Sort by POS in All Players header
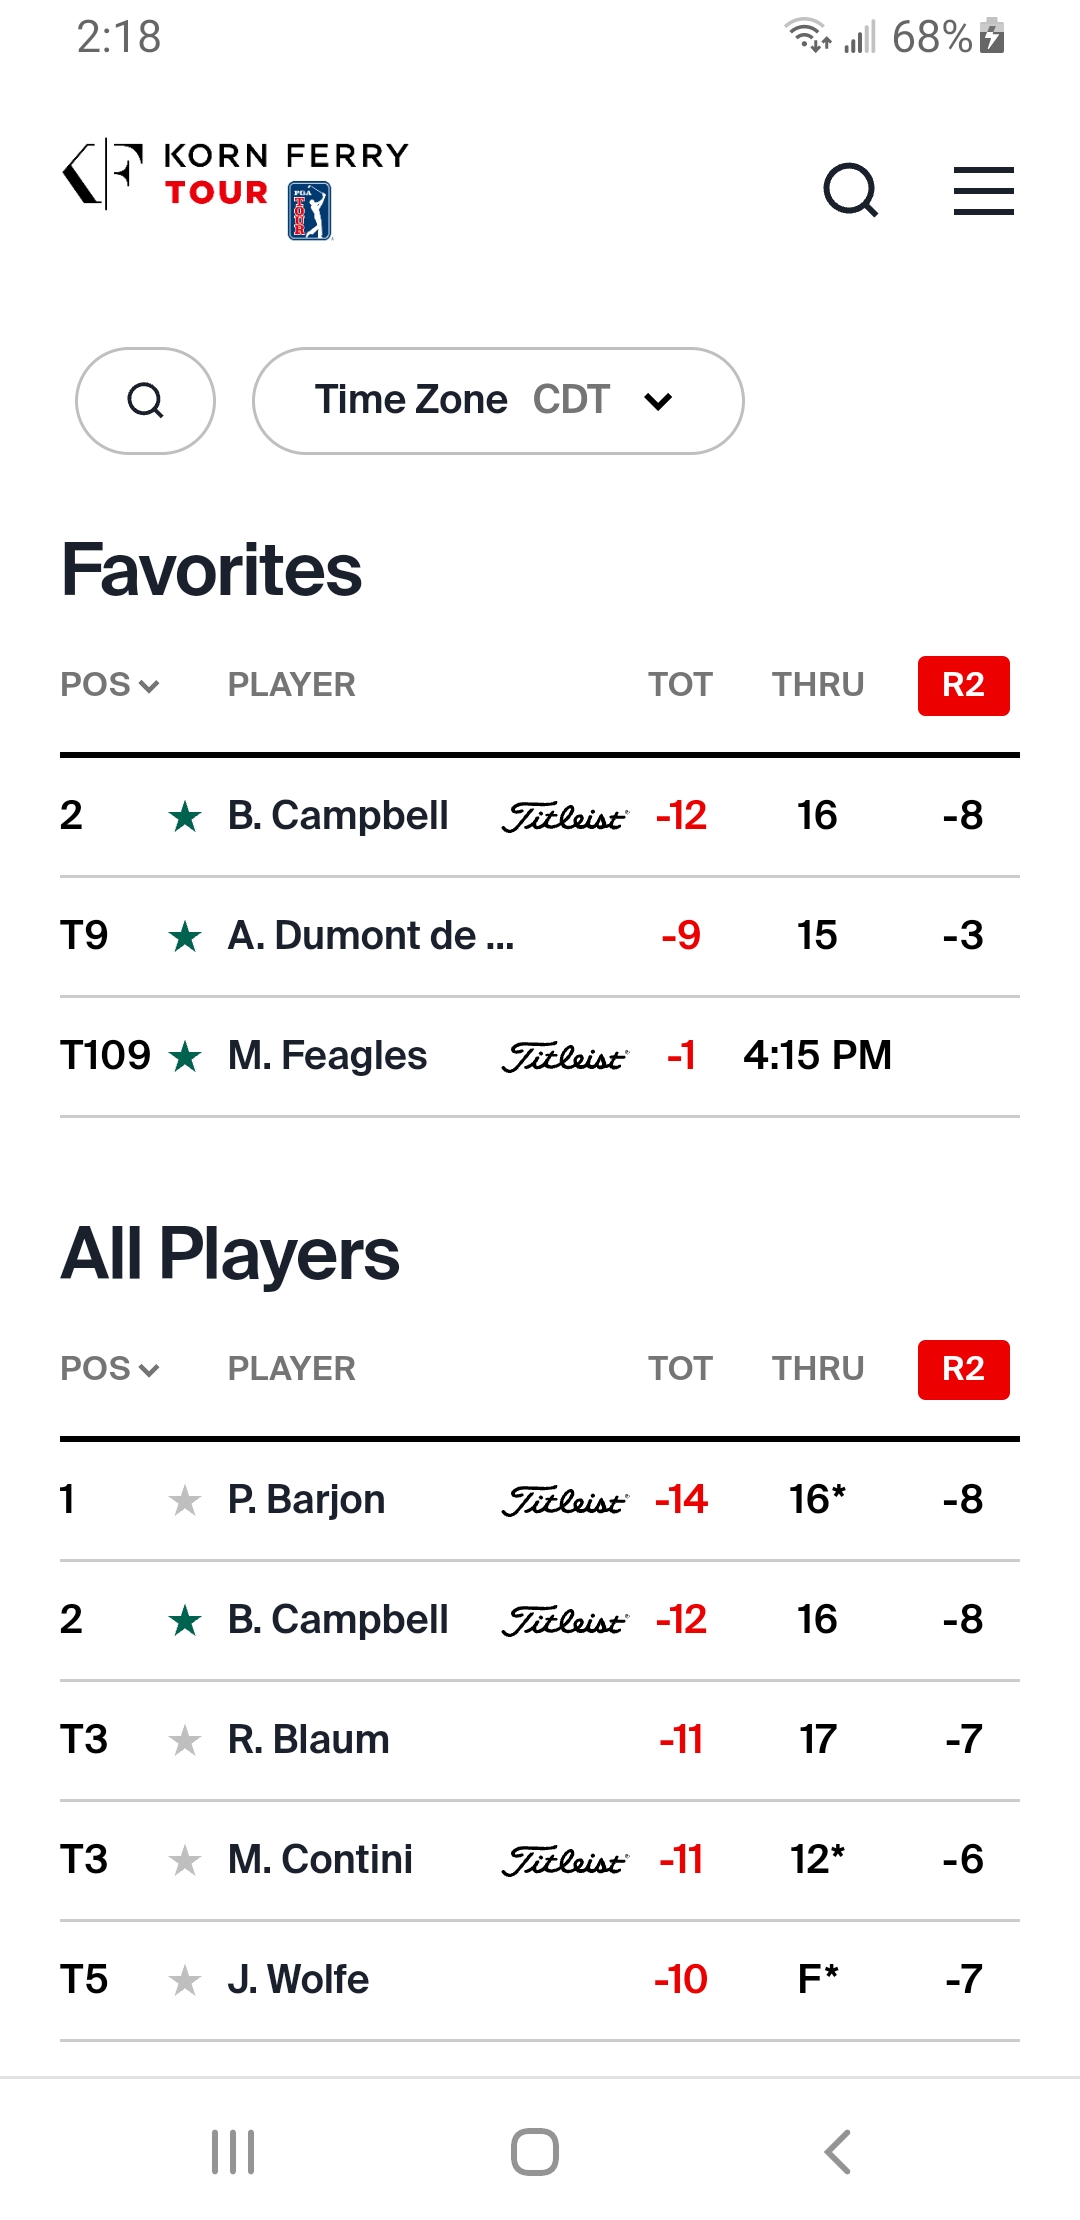The height and width of the screenshot is (2220, 1080). pyautogui.click(x=110, y=1369)
